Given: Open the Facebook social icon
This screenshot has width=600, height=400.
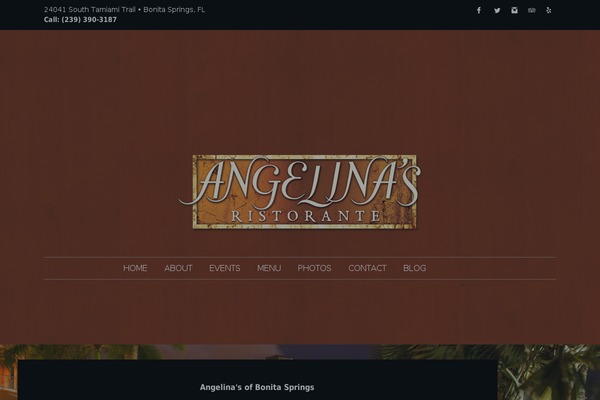Looking at the screenshot, I should (x=479, y=10).
